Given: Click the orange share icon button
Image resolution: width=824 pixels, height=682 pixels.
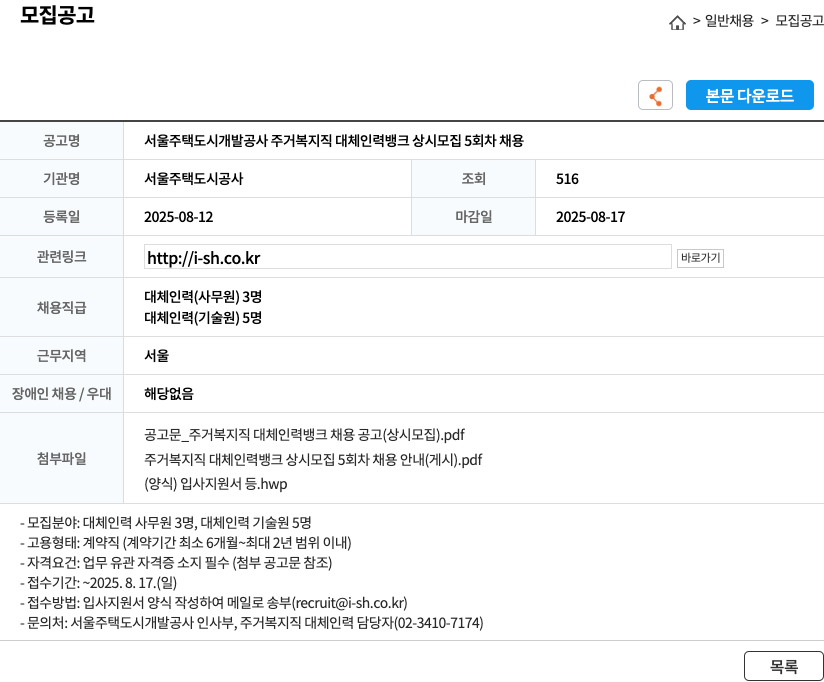Looking at the screenshot, I should 655,96.
